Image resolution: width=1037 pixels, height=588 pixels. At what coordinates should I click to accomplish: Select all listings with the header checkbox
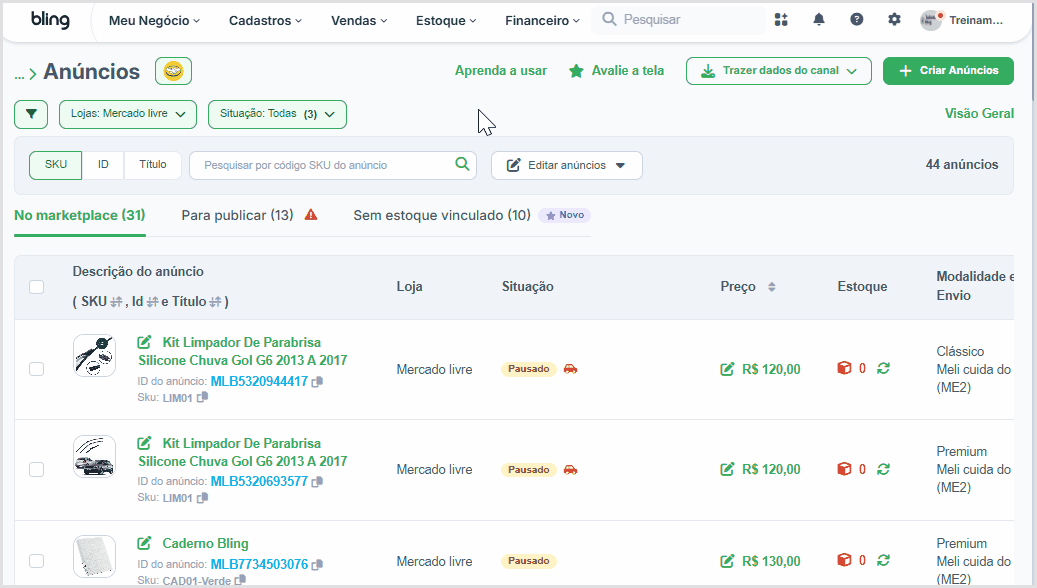(x=36, y=287)
